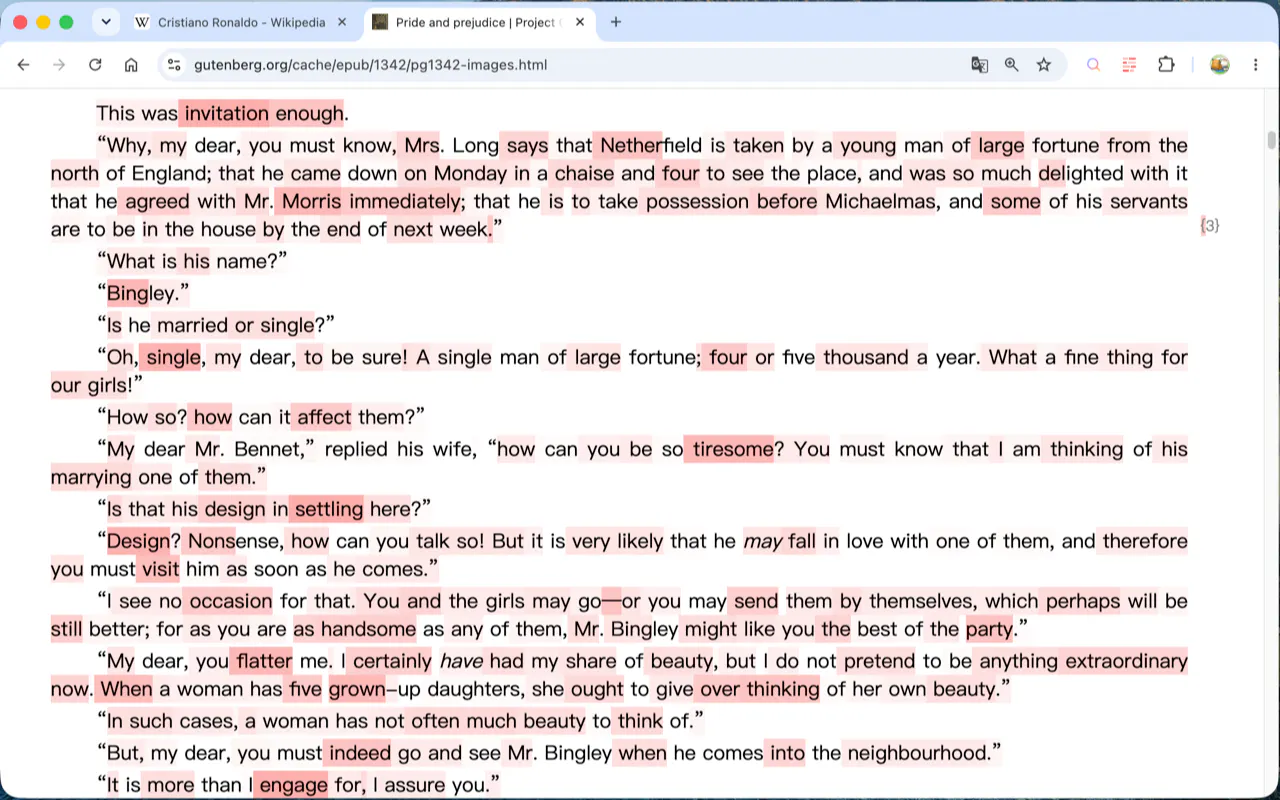Click the {3} page number marker
Screen dimensions: 1280x800
(x=1210, y=226)
